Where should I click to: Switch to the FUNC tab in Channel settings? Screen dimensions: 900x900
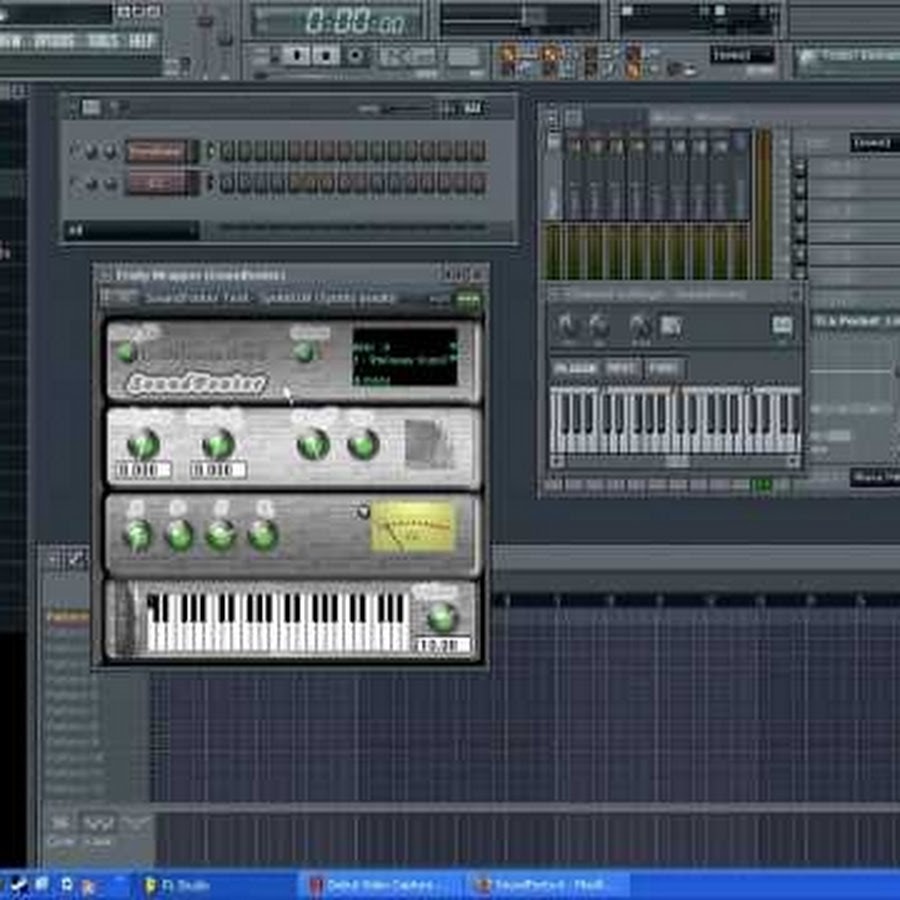coord(664,368)
